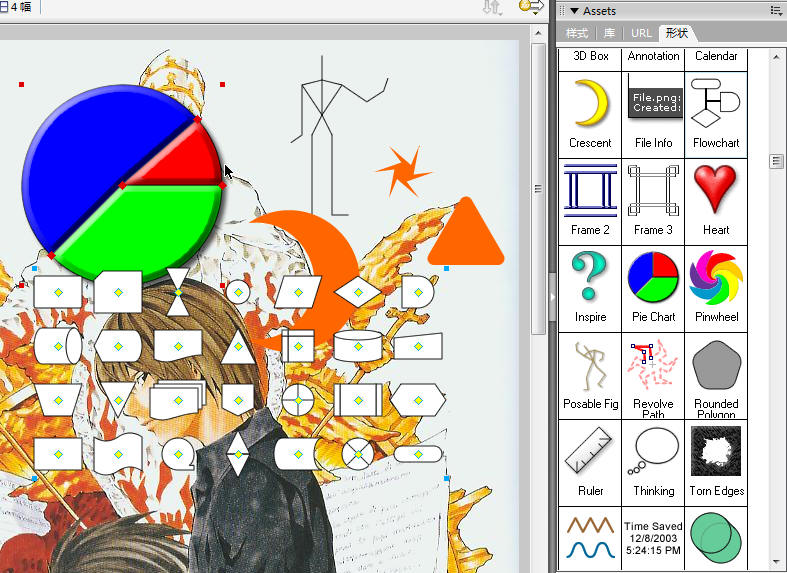This screenshot has height=573, width=787.
Task: Click the red Heart shape
Action: click(716, 202)
